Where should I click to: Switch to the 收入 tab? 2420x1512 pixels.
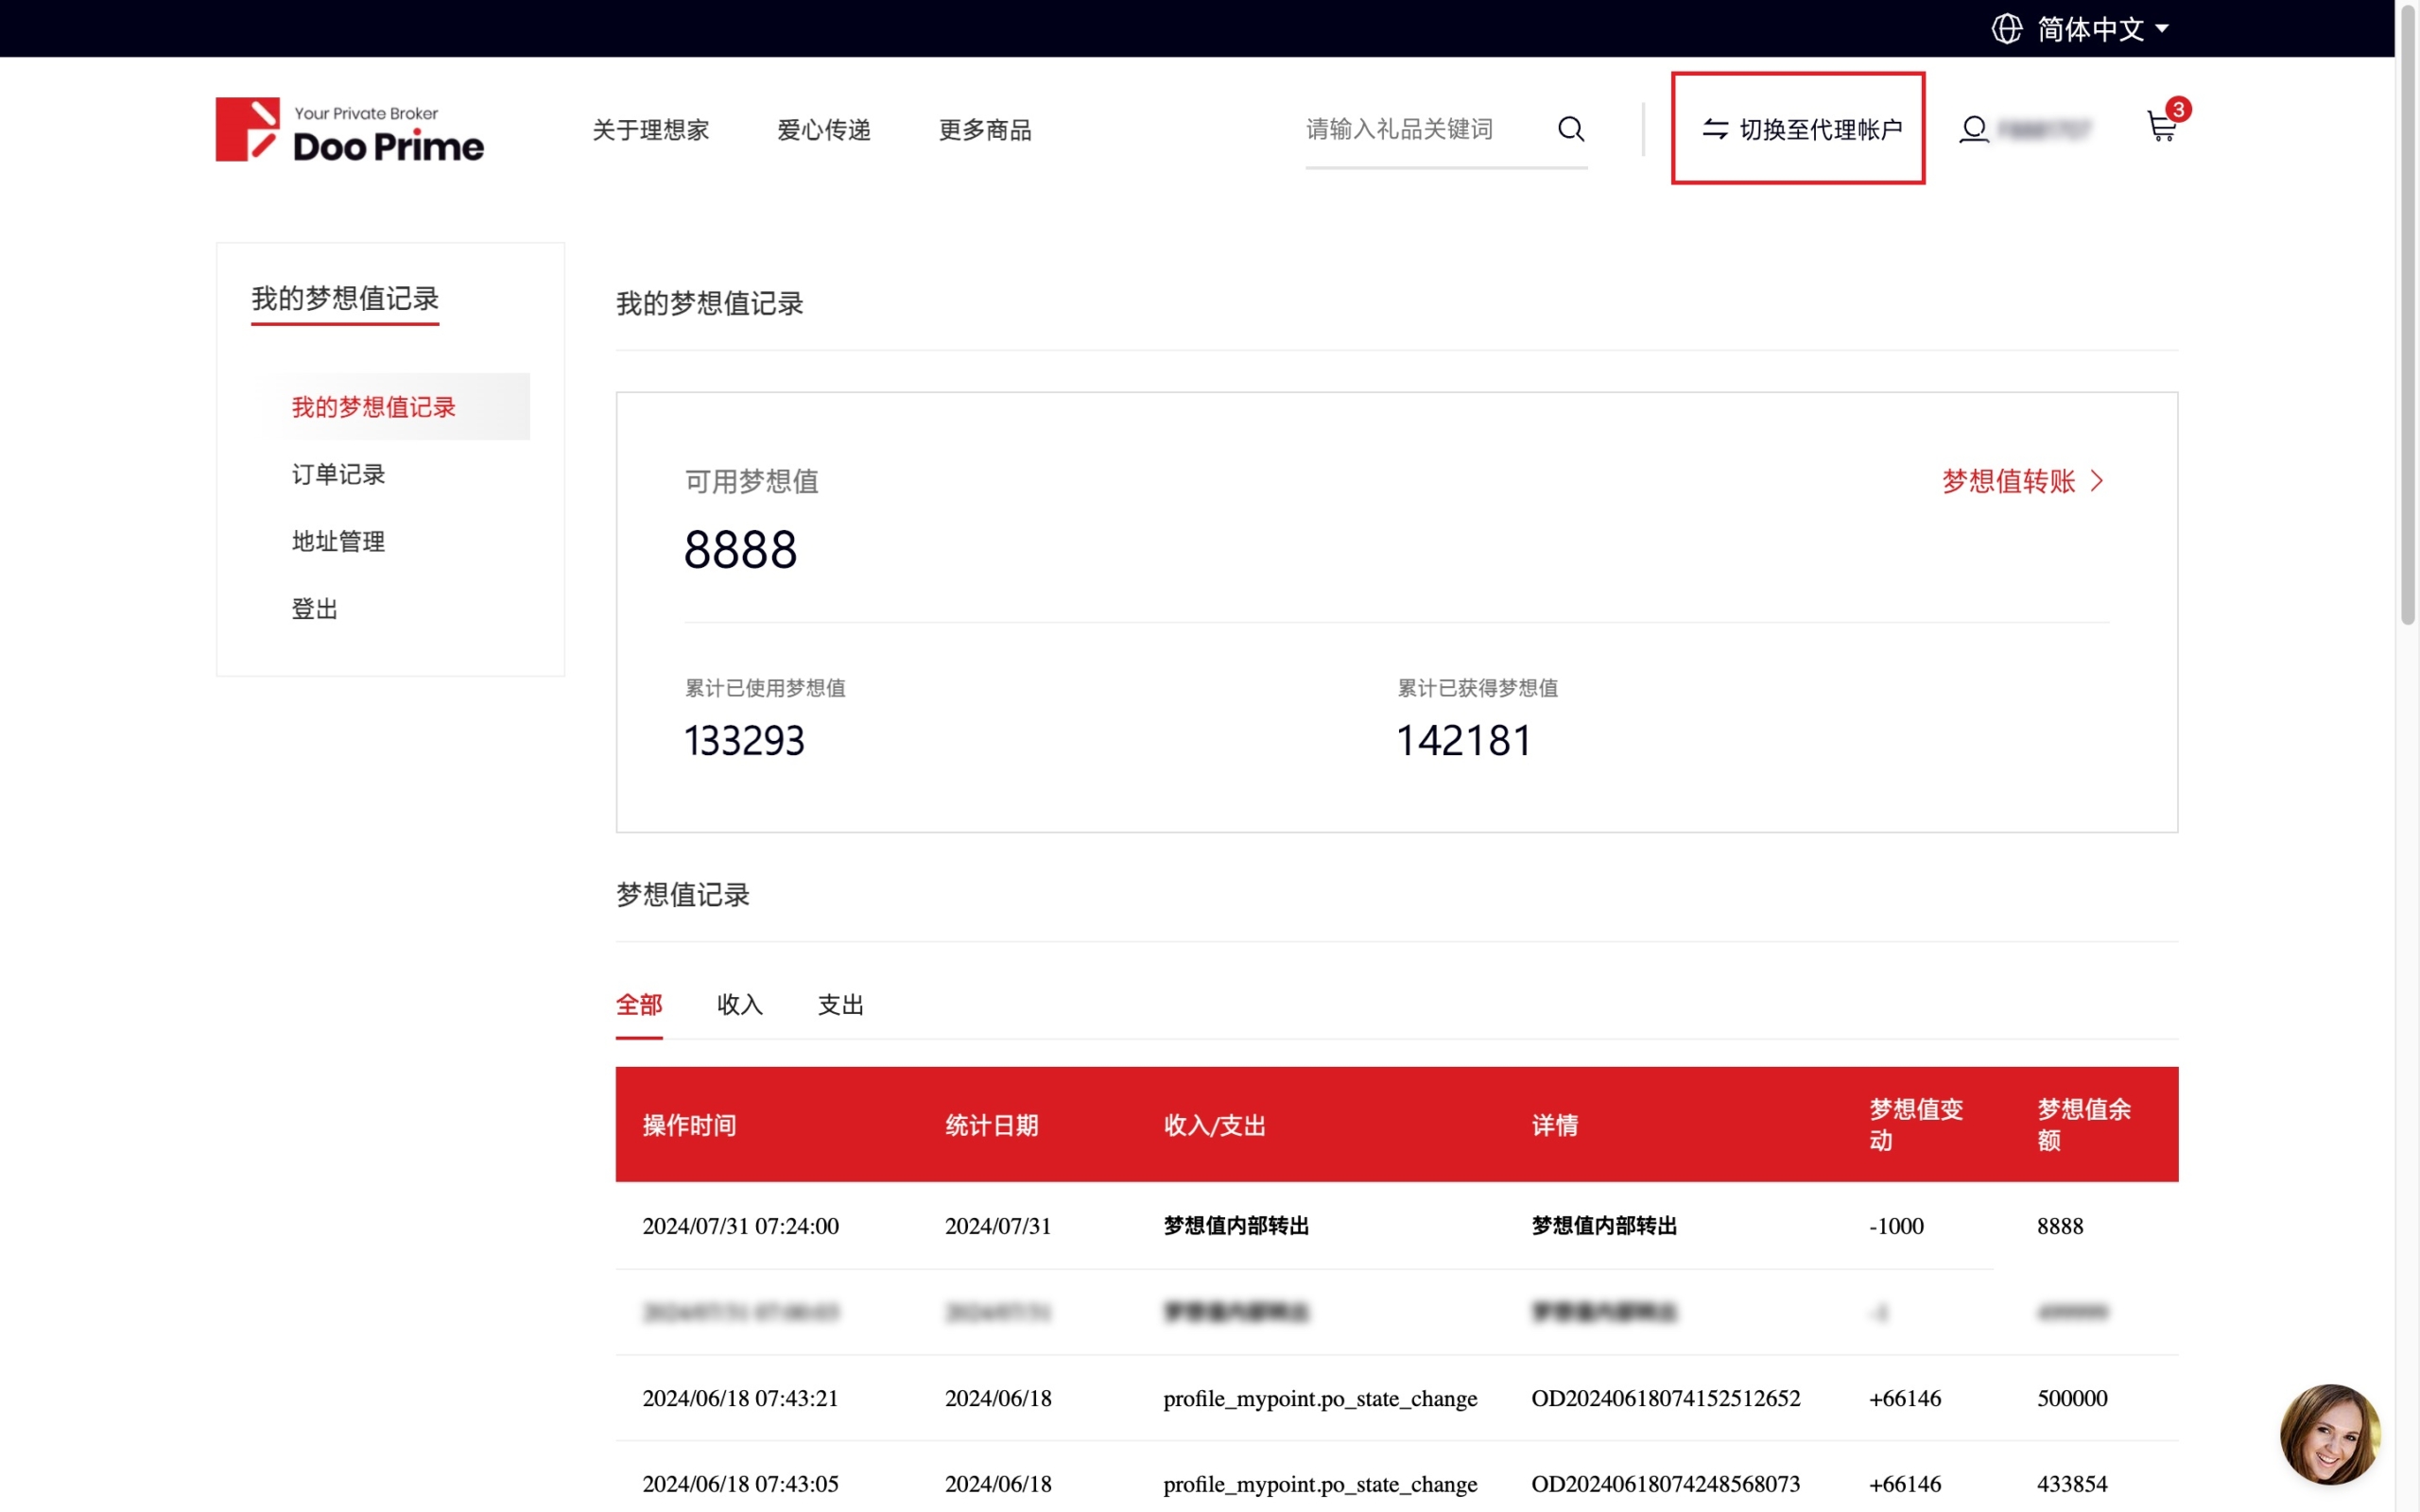tap(739, 1004)
